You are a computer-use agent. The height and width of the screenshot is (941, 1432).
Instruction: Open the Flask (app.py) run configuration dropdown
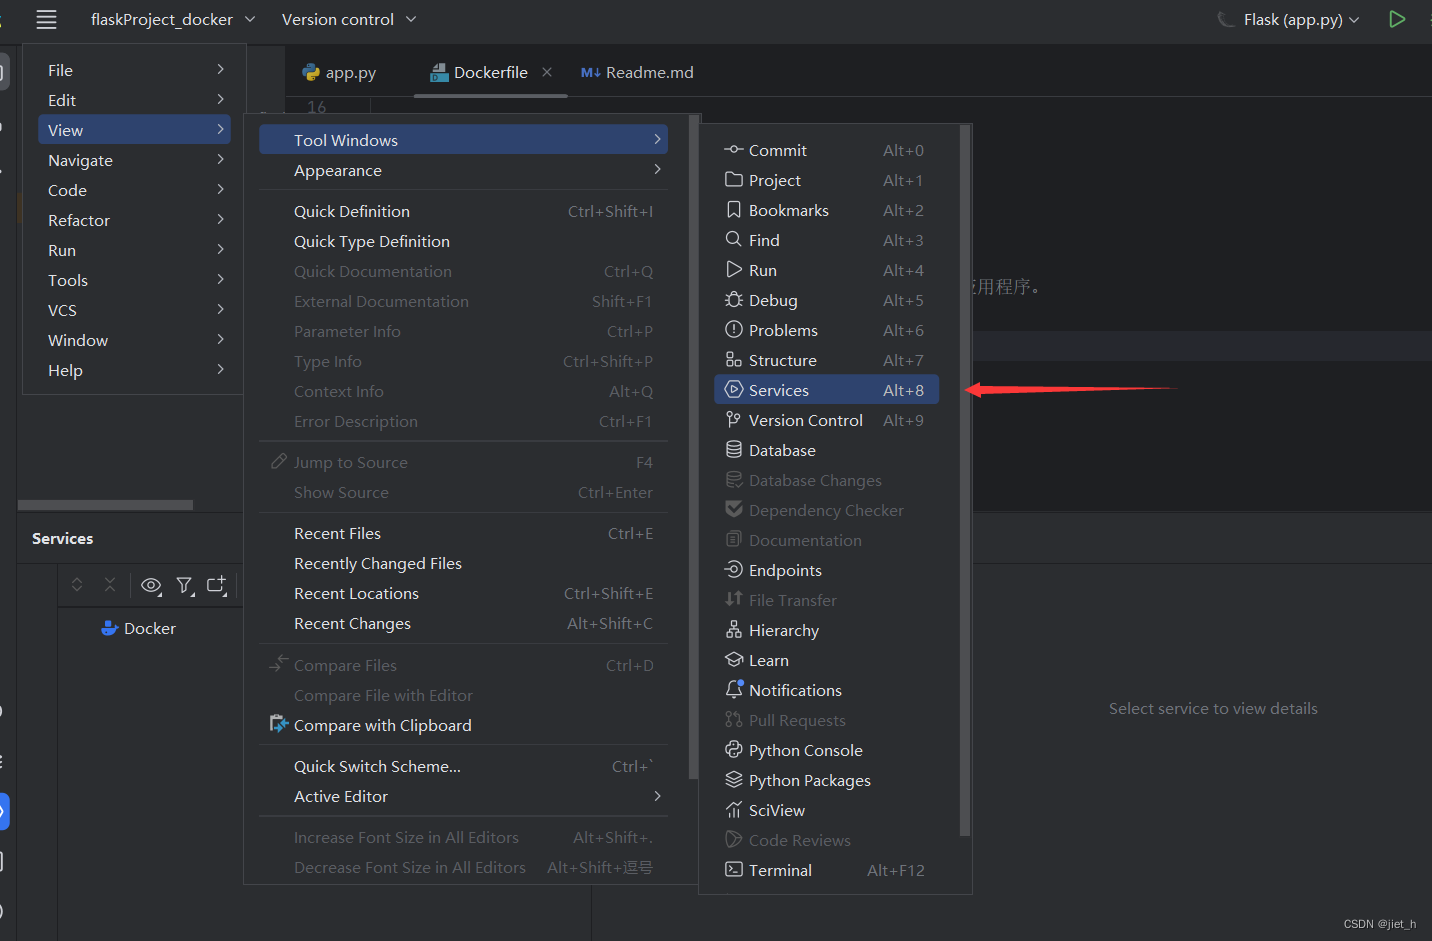pyautogui.click(x=1289, y=19)
